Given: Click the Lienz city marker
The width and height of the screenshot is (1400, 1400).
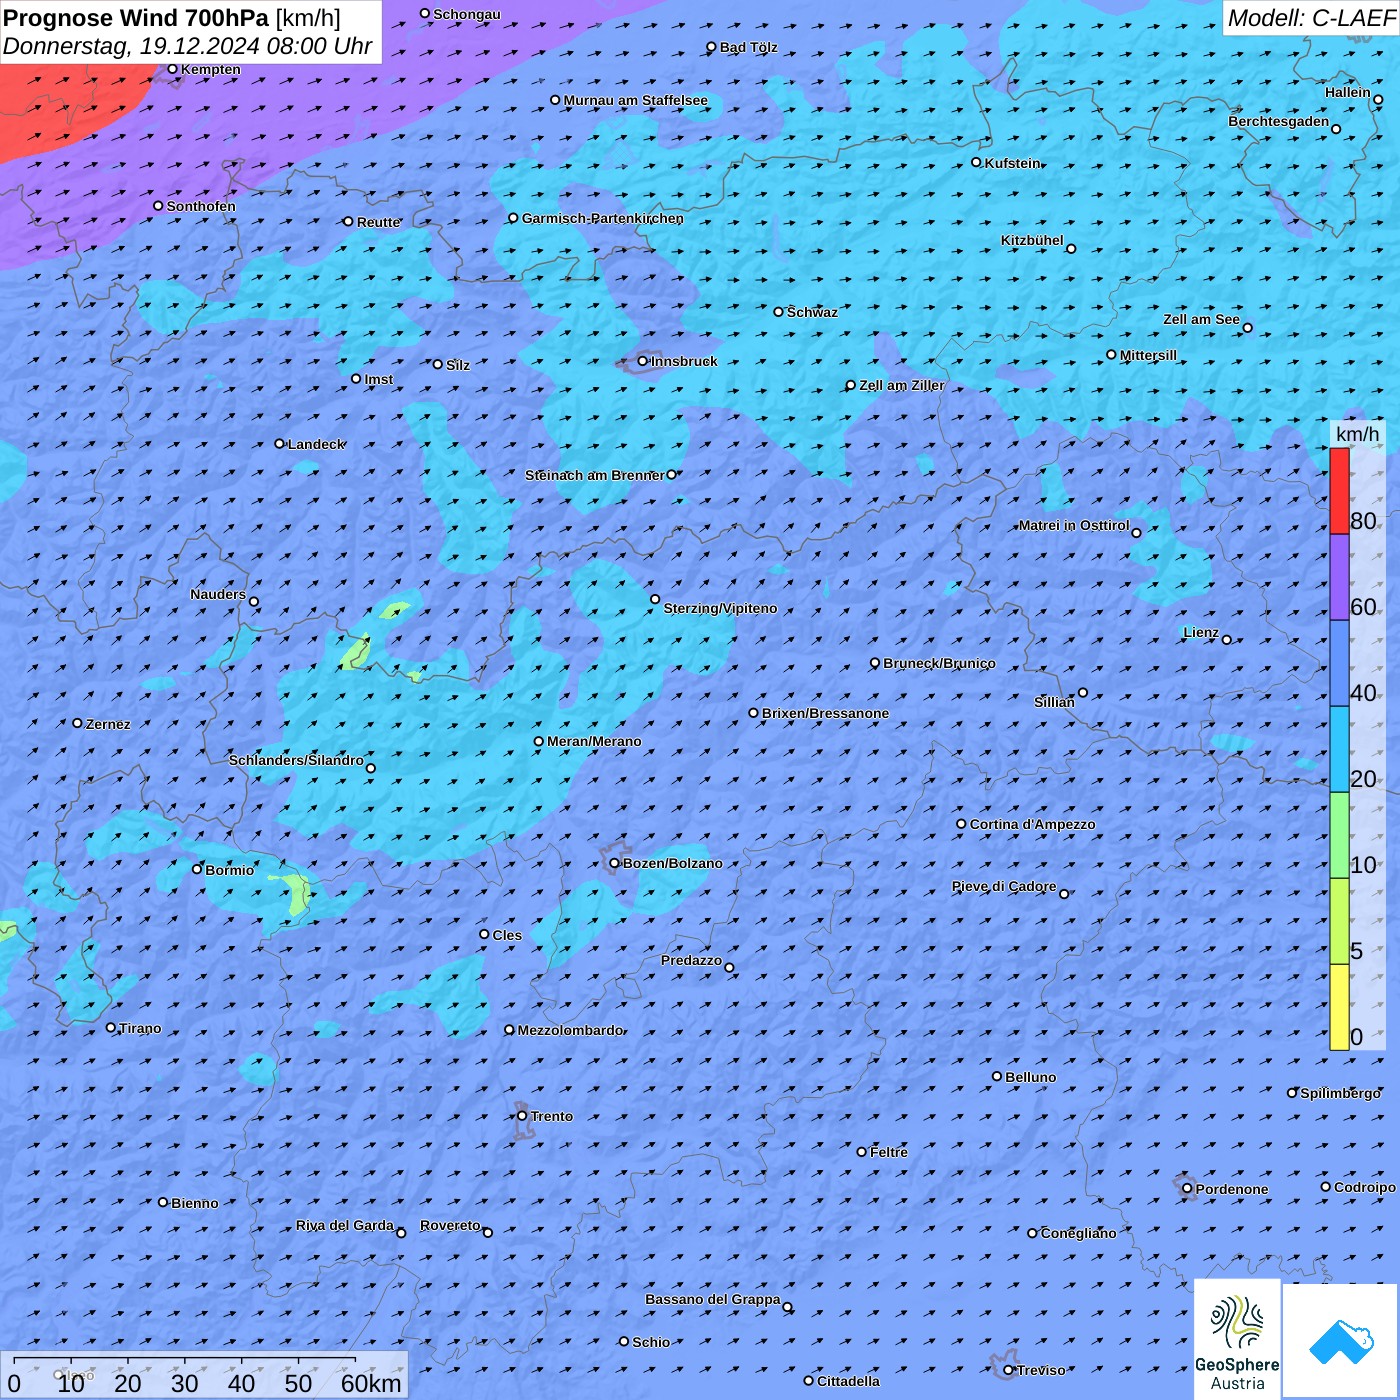Looking at the screenshot, I should click(x=1227, y=640).
